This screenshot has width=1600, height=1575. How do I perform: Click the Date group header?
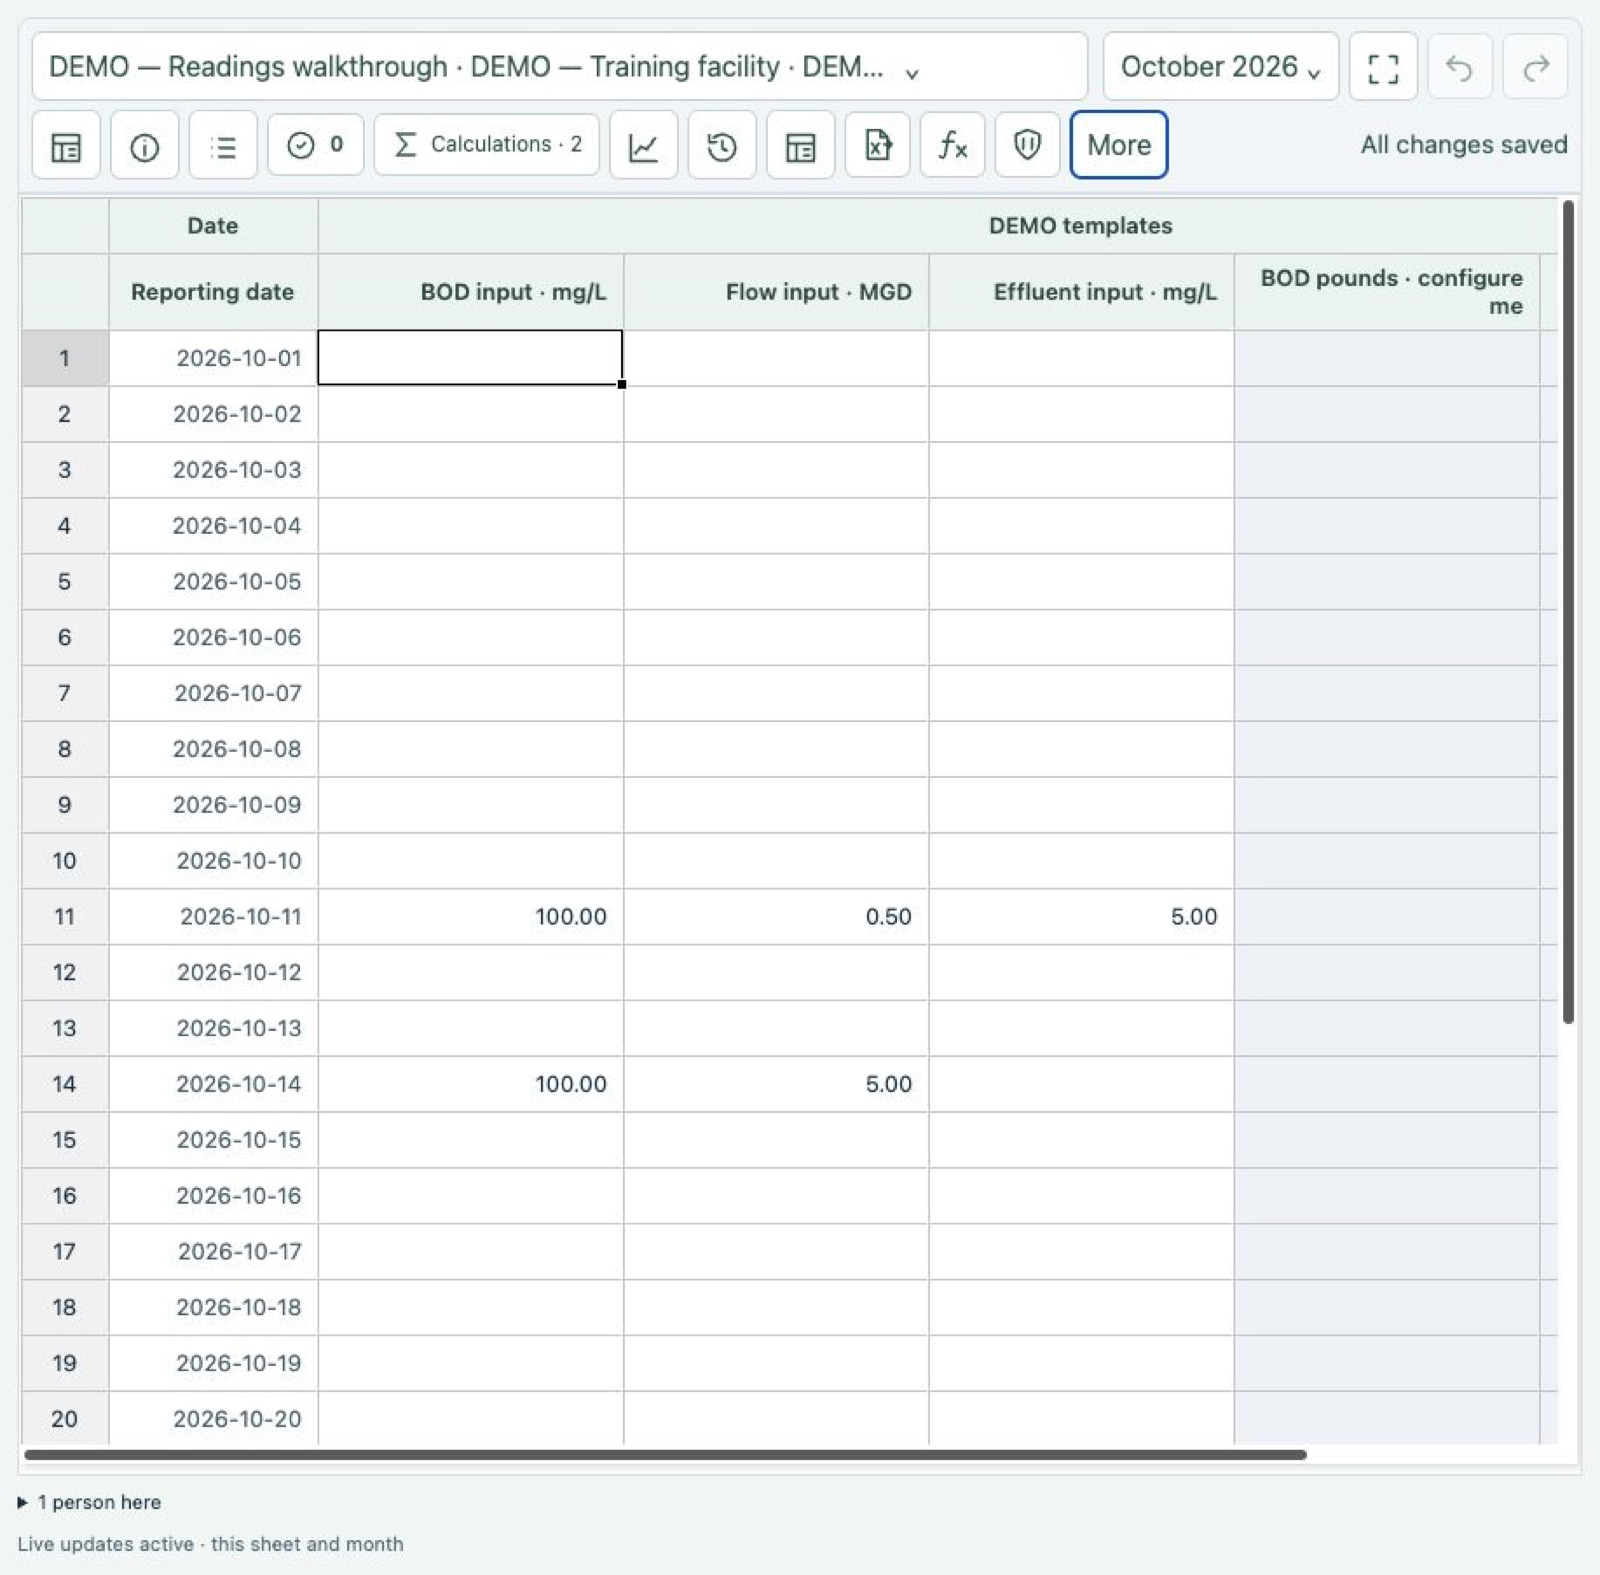pos(213,226)
